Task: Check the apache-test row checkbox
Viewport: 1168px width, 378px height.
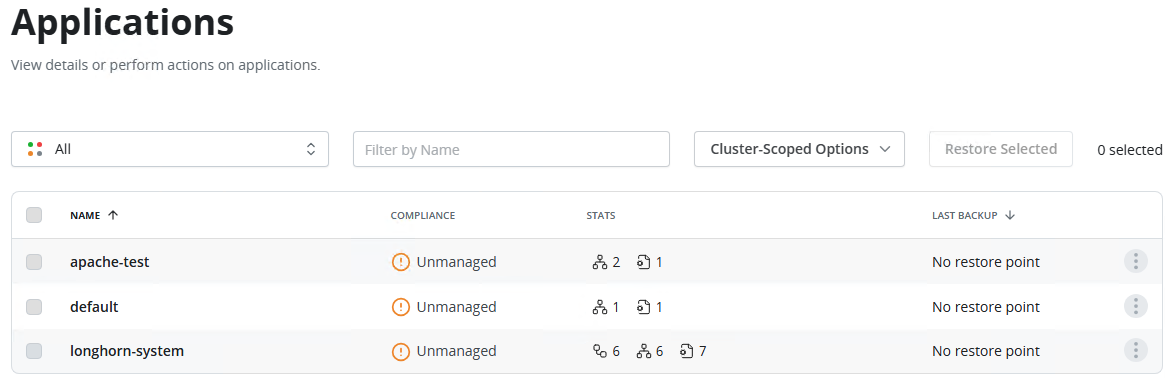Action: [x=34, y=262]
